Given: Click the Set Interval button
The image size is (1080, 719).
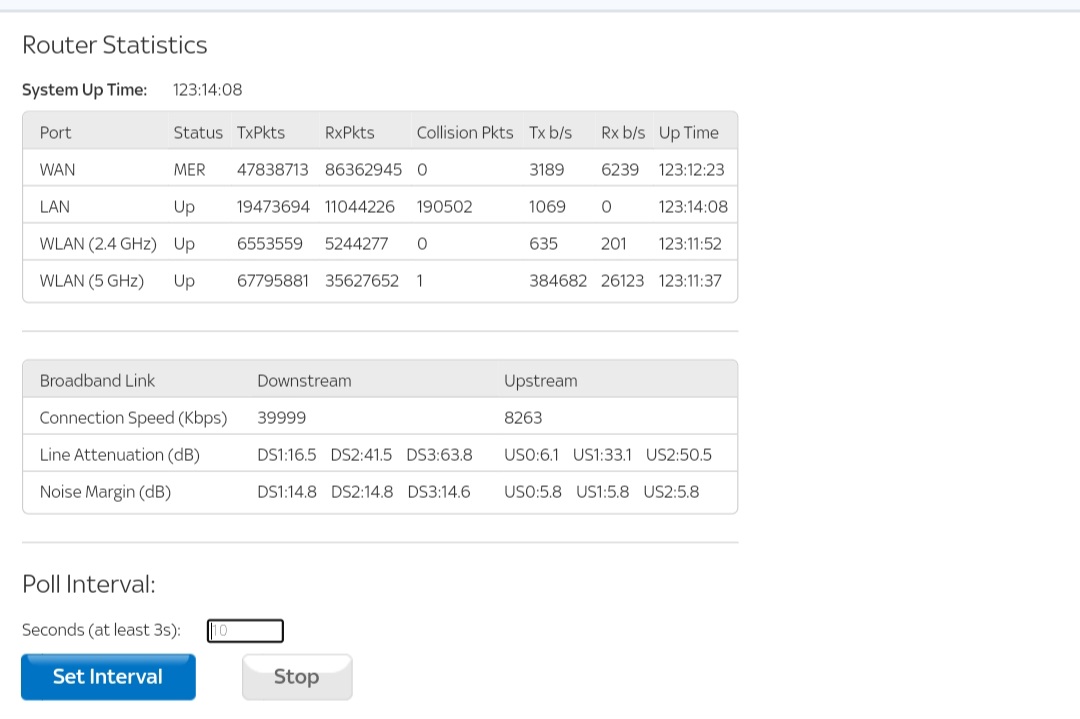Looking at the screenshot, I should tap(108, 677).
